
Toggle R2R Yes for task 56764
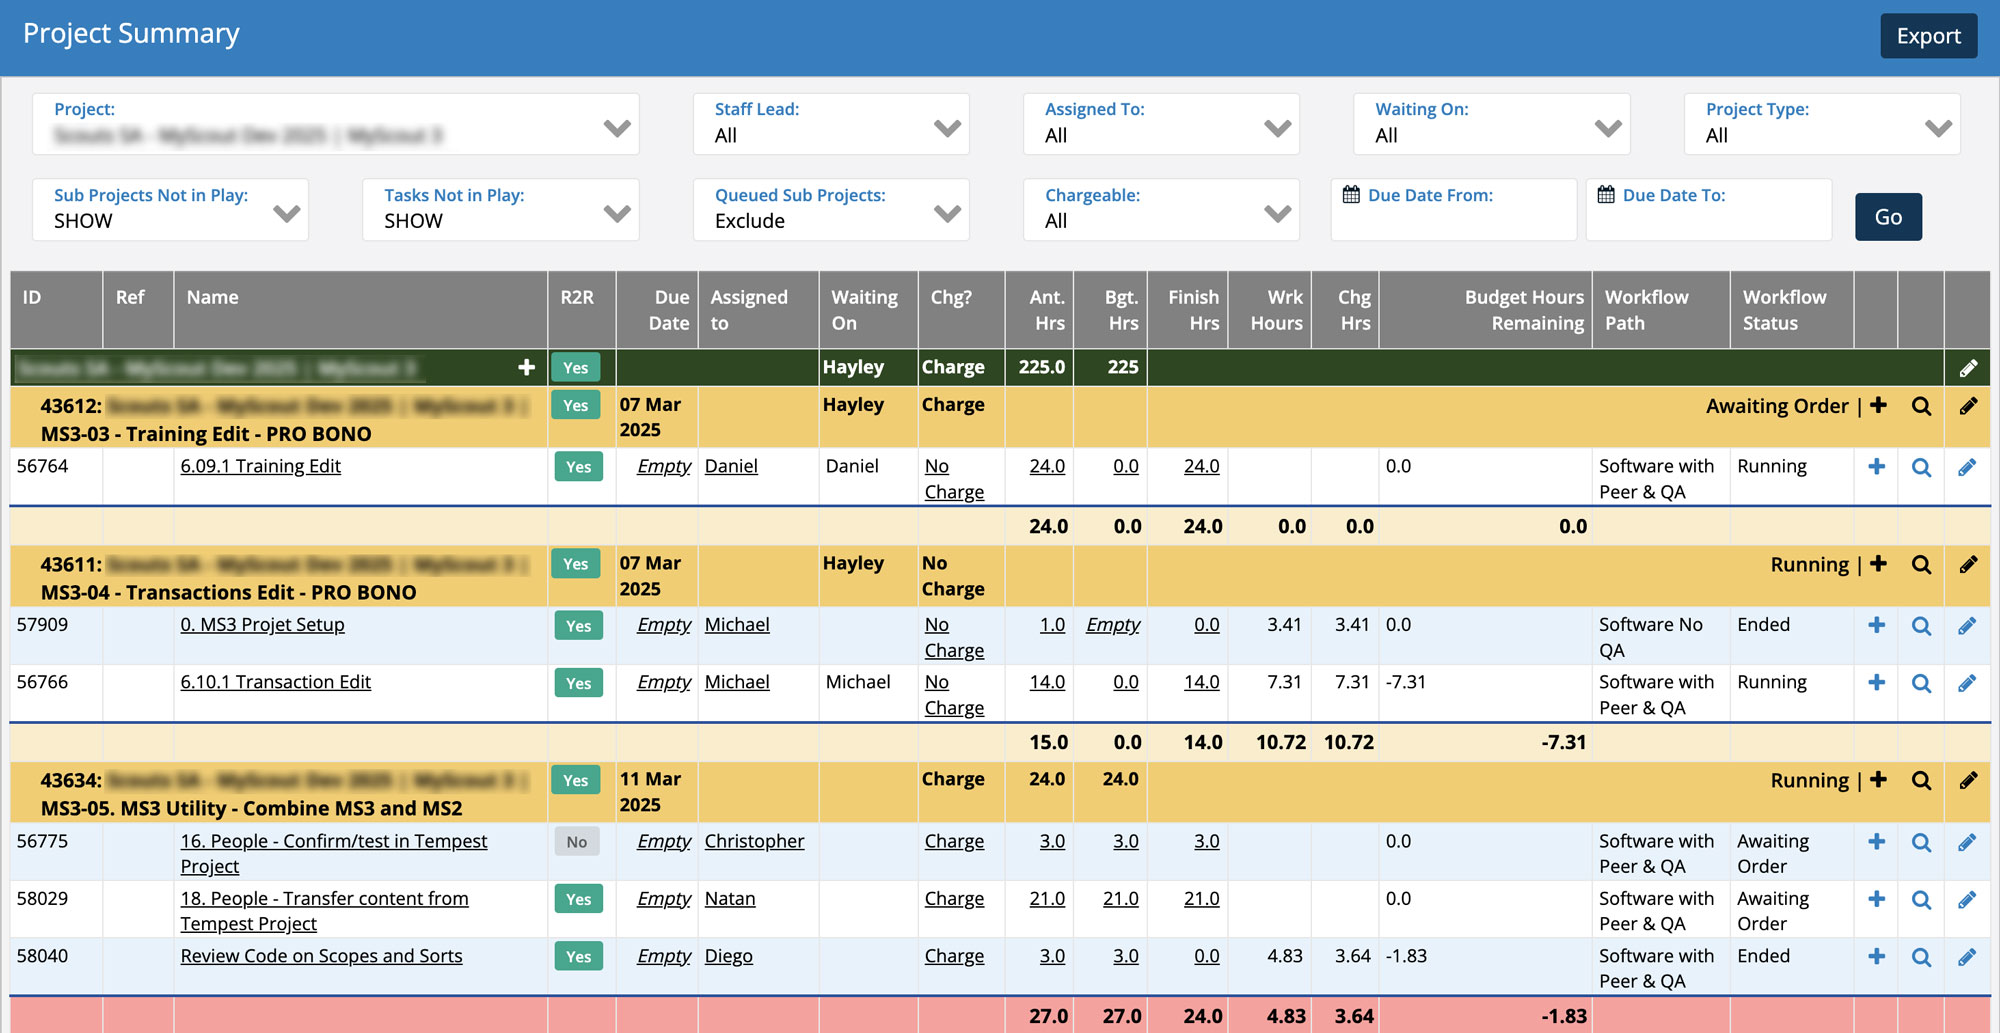[x=579, y=467]
